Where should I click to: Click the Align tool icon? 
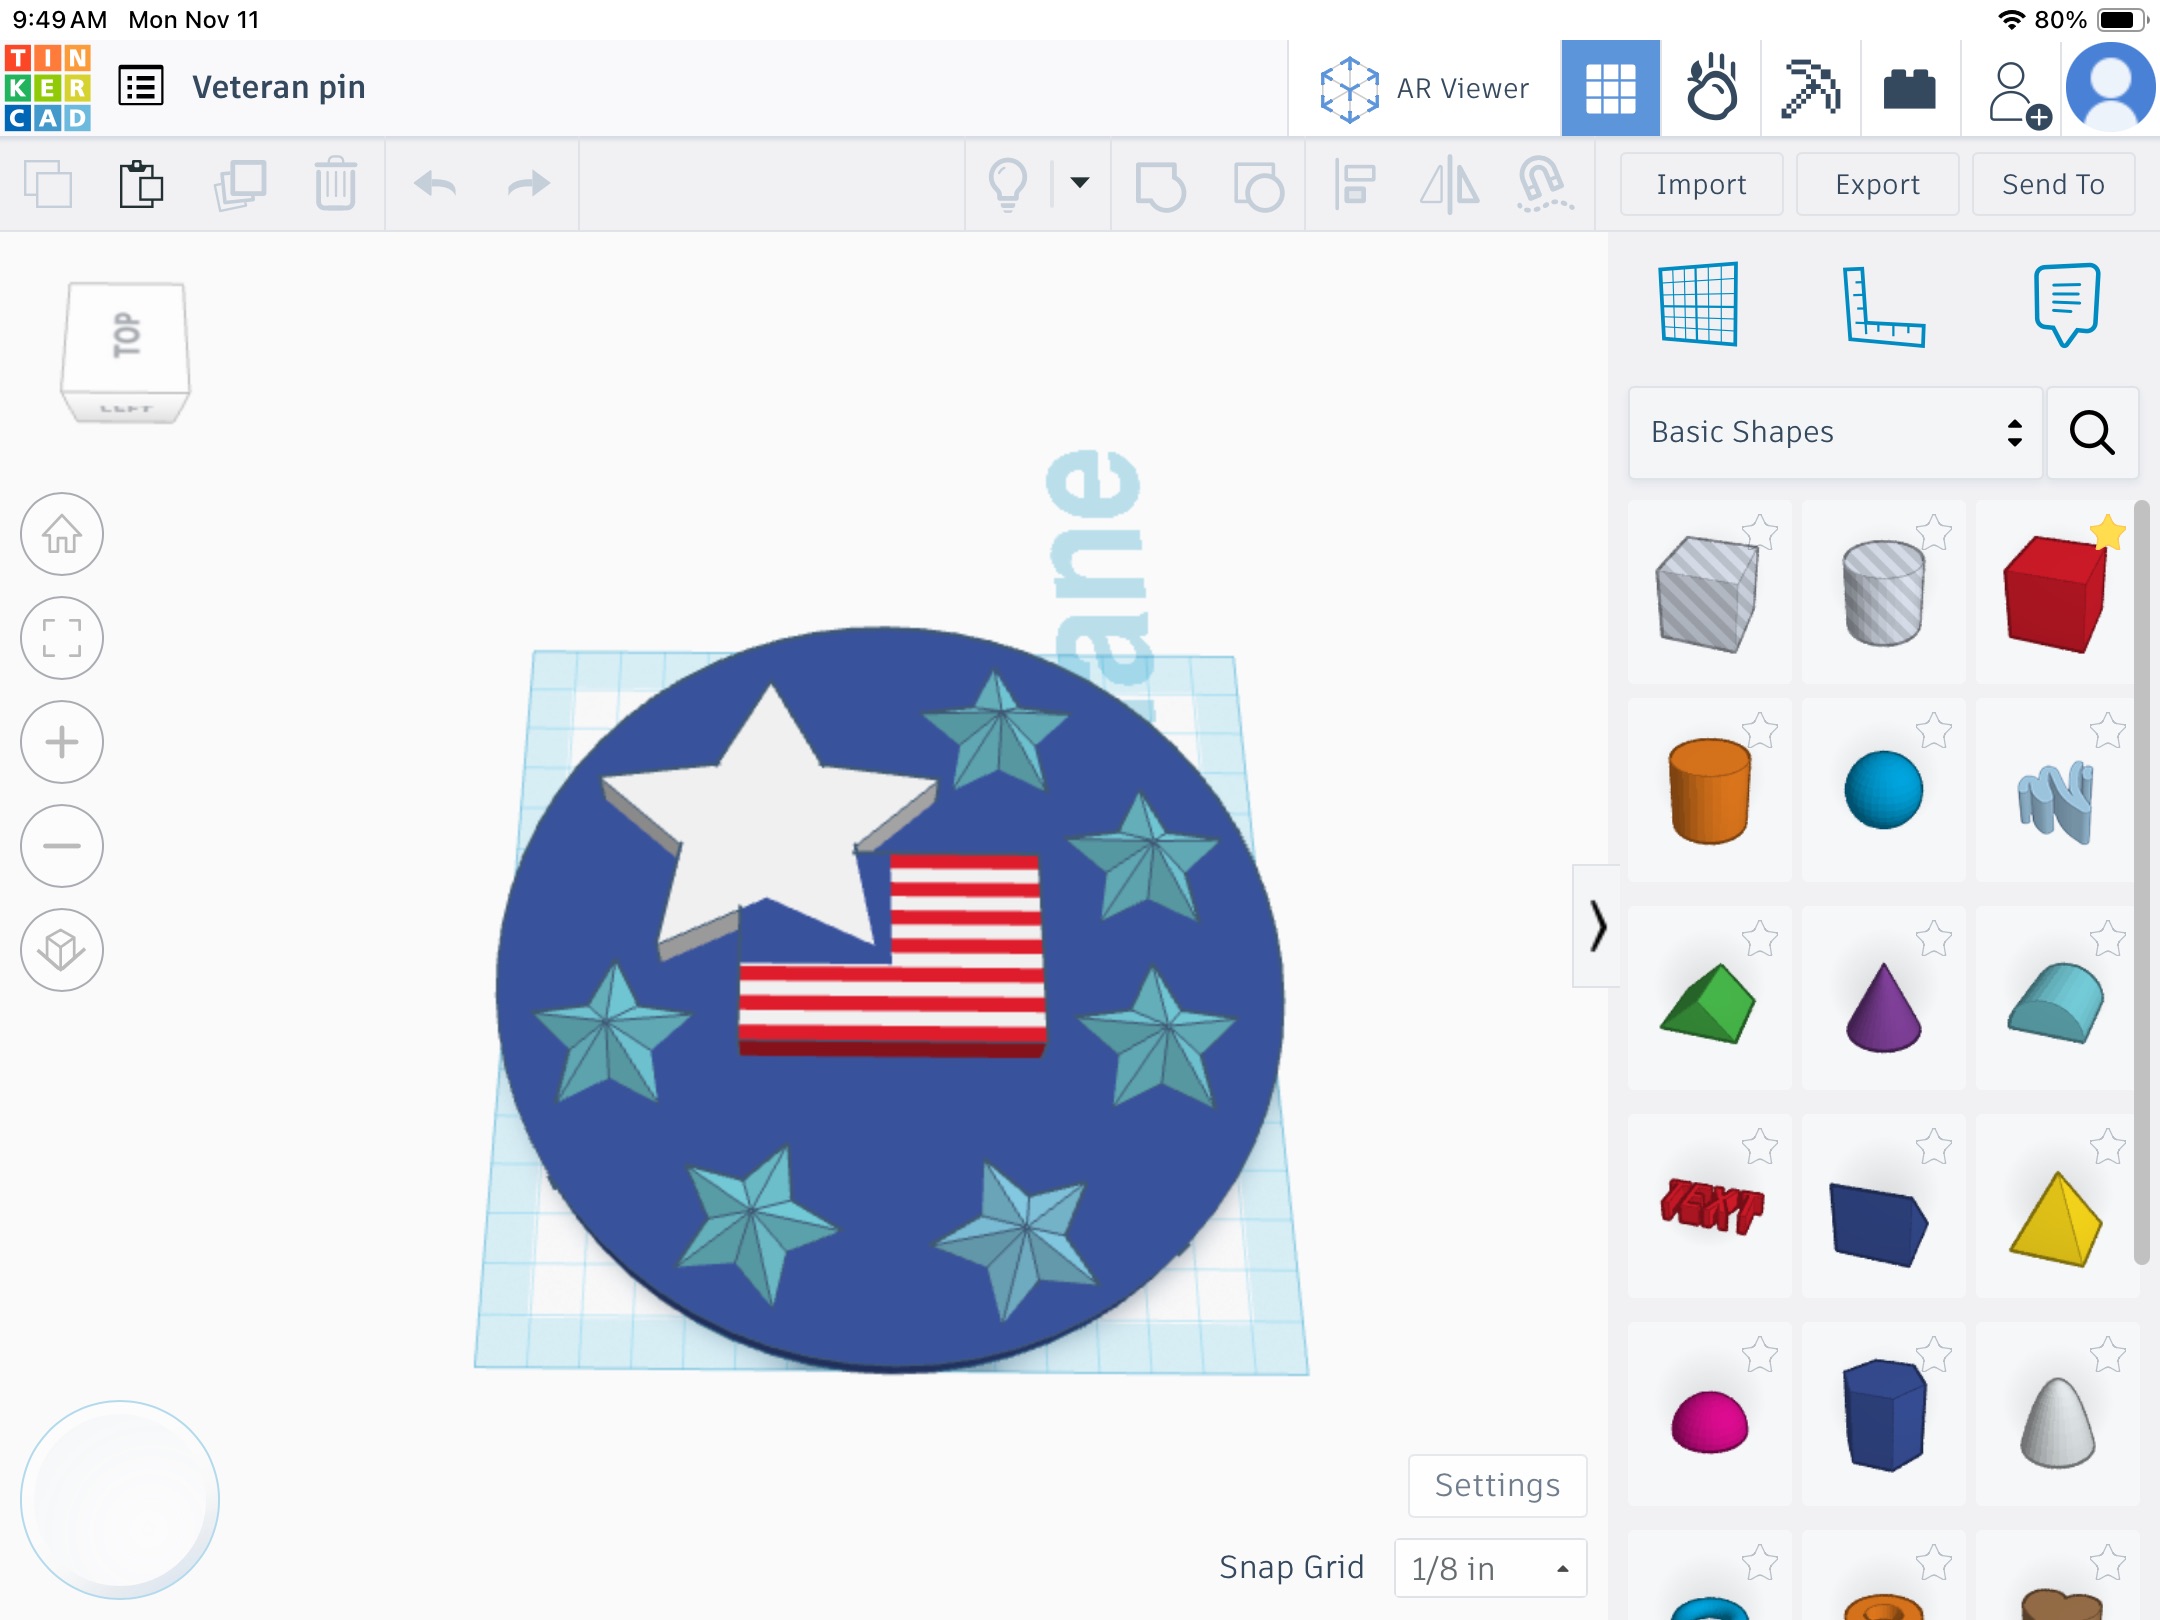pyautogui.click(x=1355, y=185)
